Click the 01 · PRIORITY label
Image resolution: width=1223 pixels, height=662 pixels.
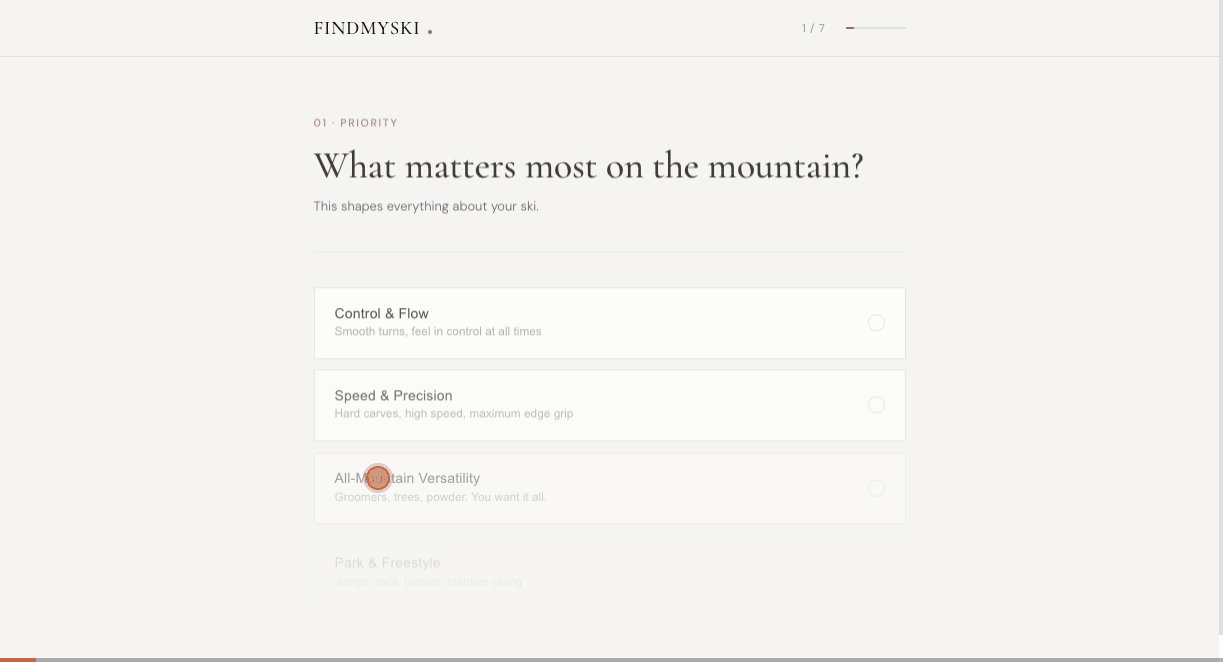pyautogui.click(x=356, y=122)
